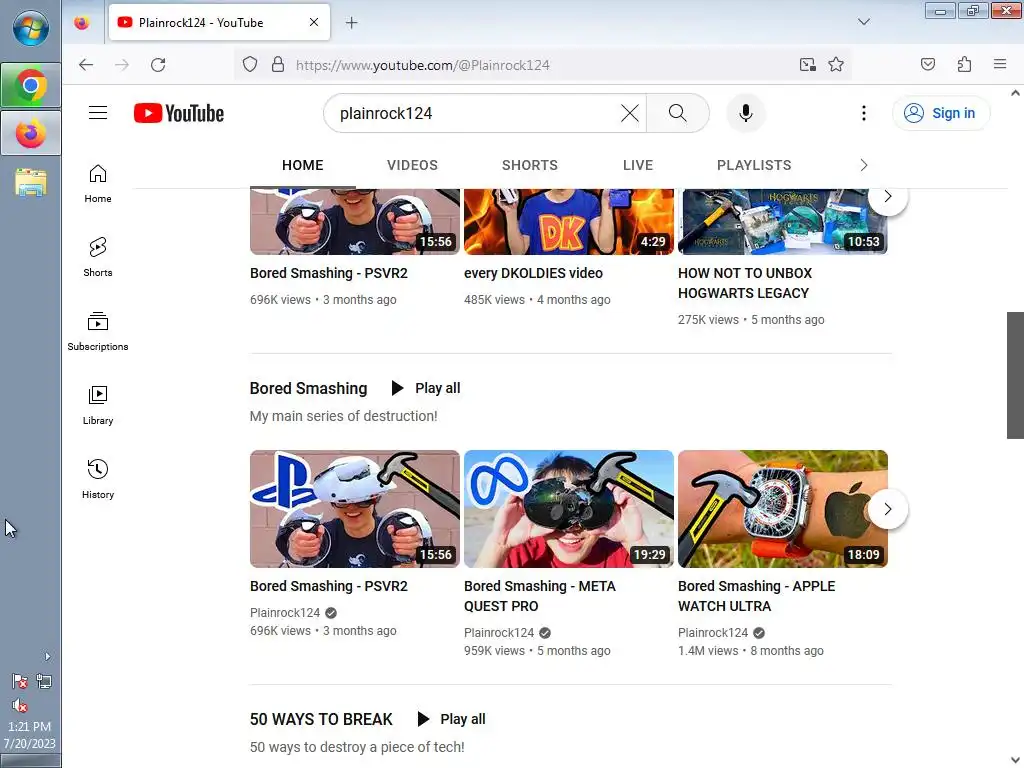Open the Hogwarts Legacy unboxing thumbnail
This screenshot has width=1024, height=768.
click(782, 221)
